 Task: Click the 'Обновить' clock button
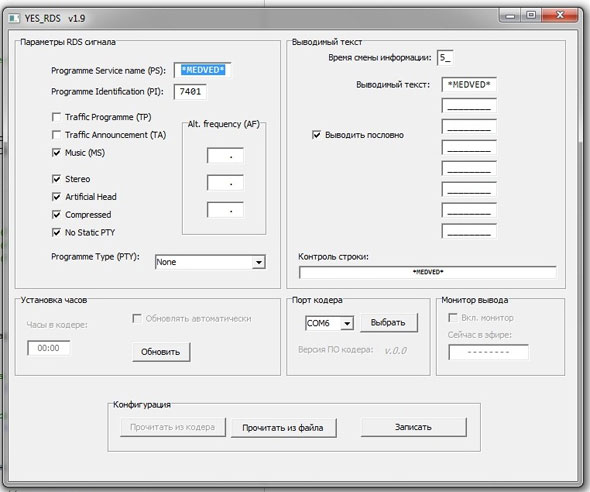[161, 352]
